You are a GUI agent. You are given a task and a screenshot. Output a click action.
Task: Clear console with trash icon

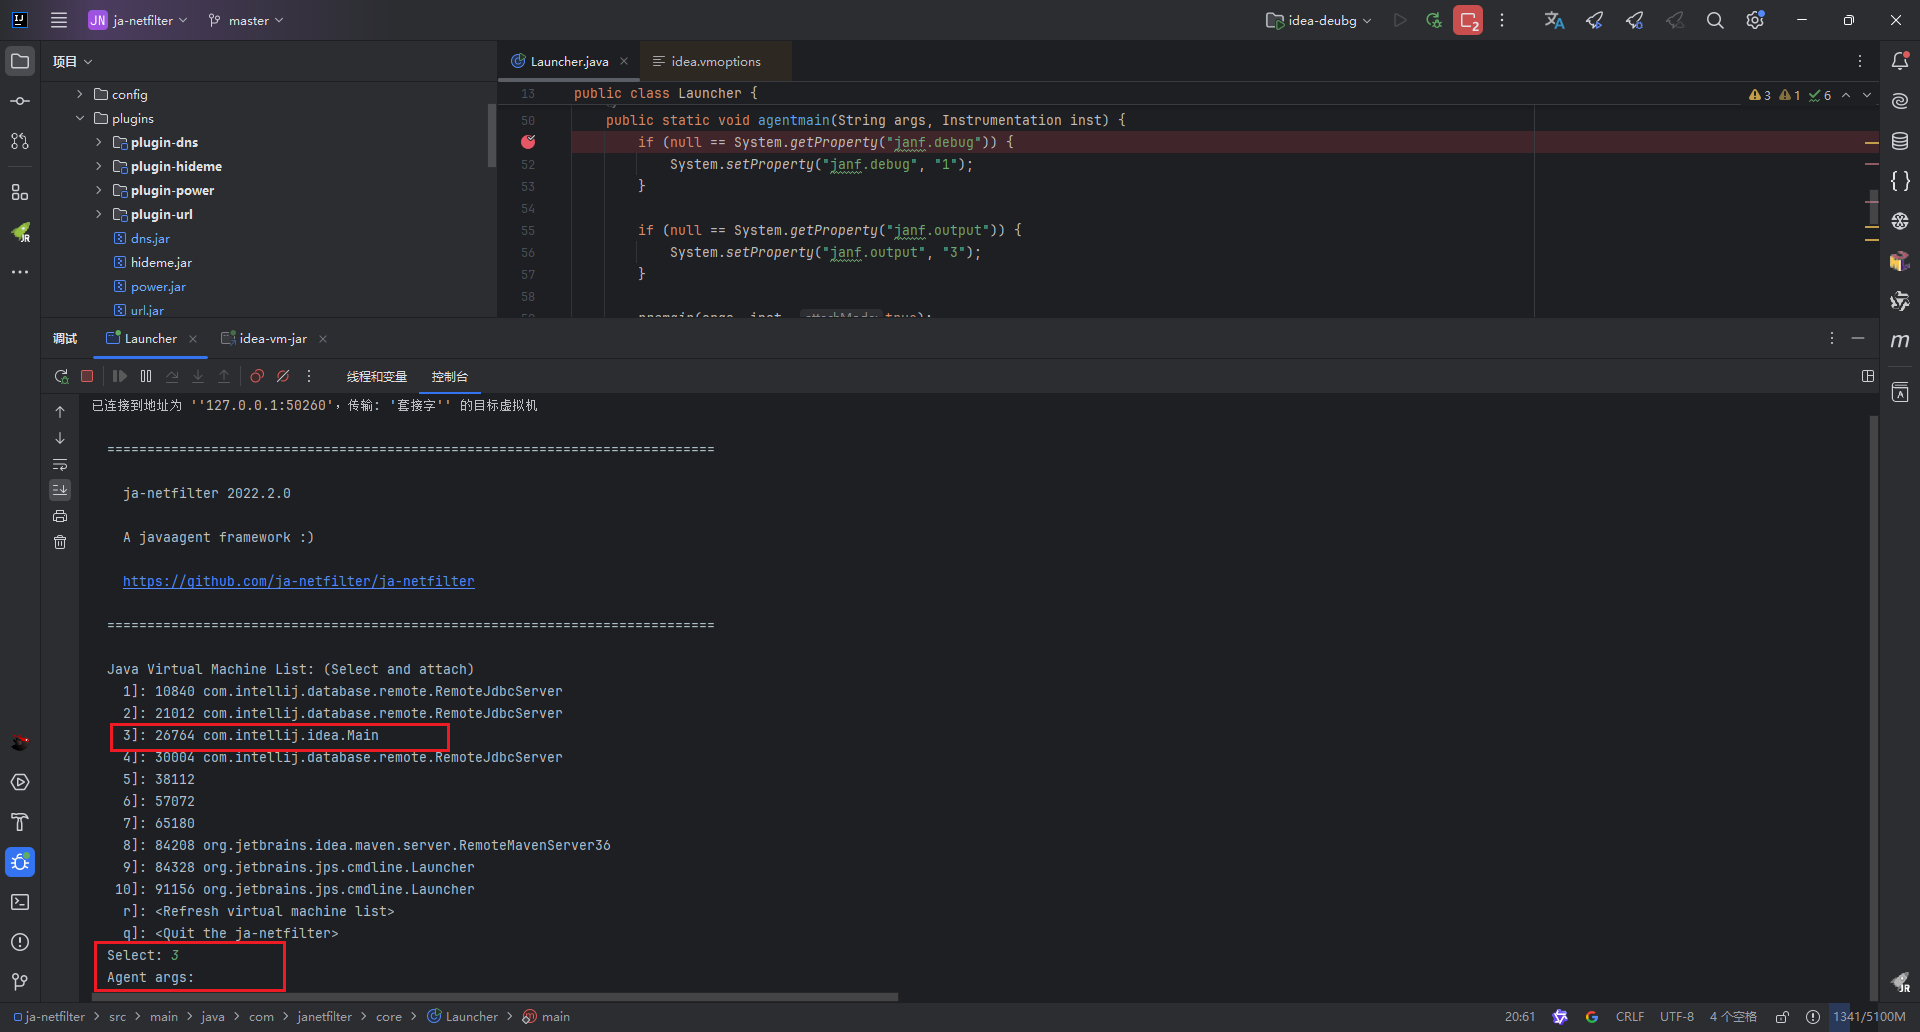point(60,542)
